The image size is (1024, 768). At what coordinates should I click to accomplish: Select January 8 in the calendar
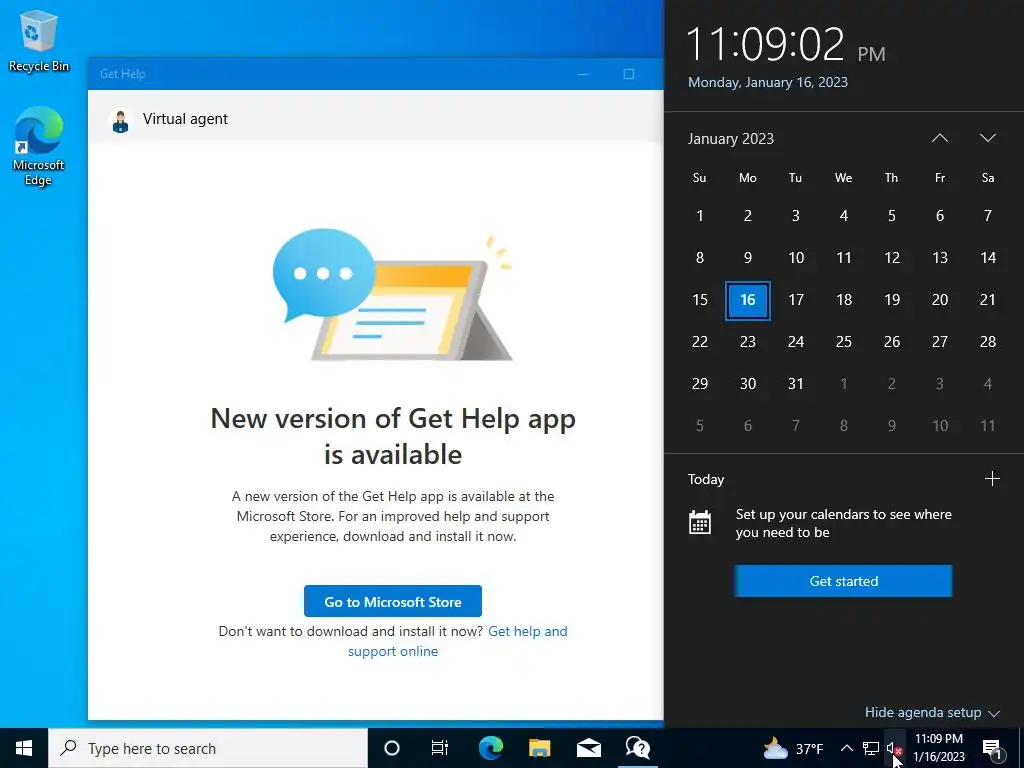point(699,258)
